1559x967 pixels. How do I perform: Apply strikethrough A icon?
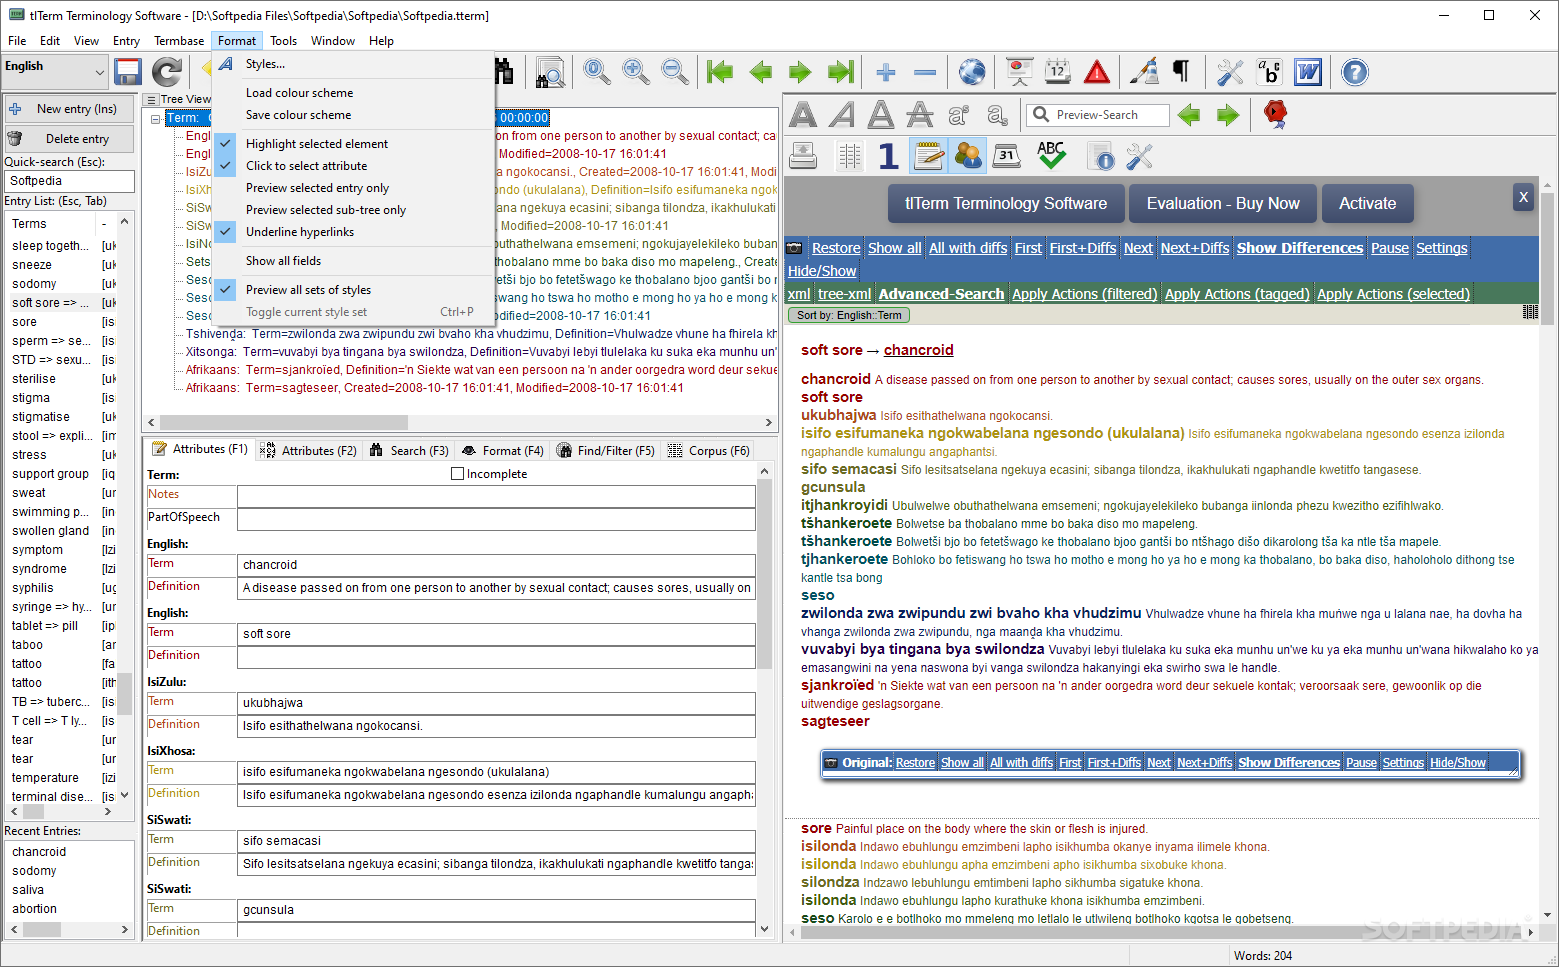coord(920,115)
